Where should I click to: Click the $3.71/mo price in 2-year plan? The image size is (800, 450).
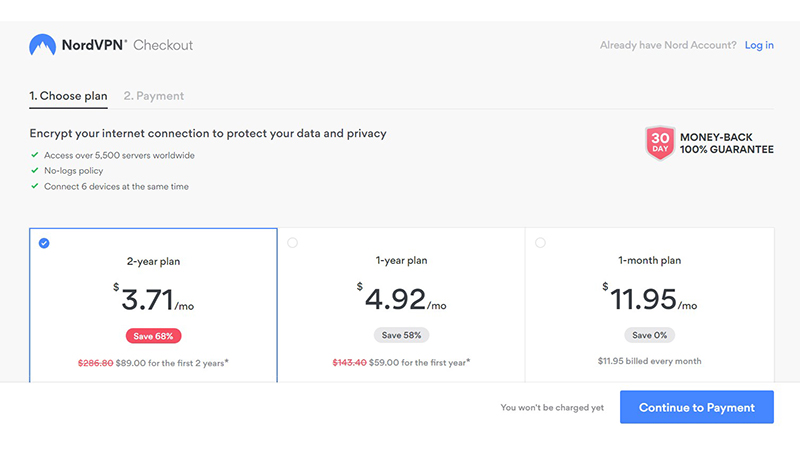(154, 298)
